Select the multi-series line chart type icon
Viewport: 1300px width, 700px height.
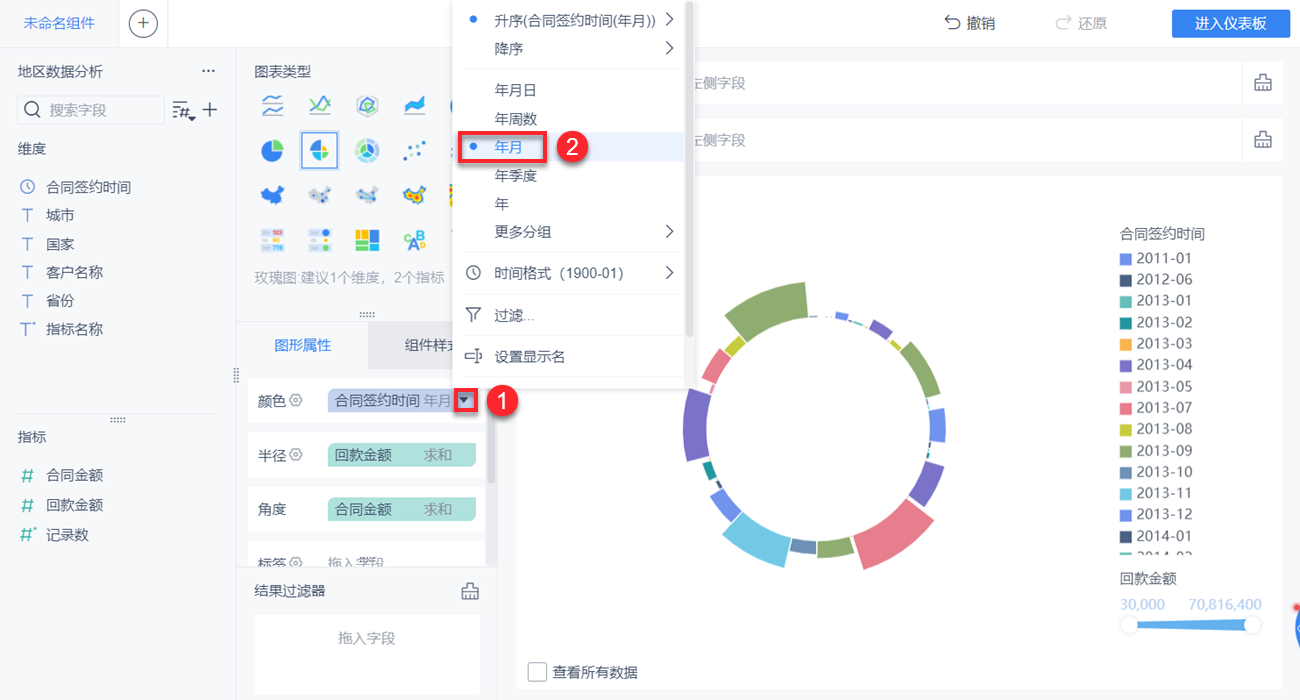click(x=272, y=105)
